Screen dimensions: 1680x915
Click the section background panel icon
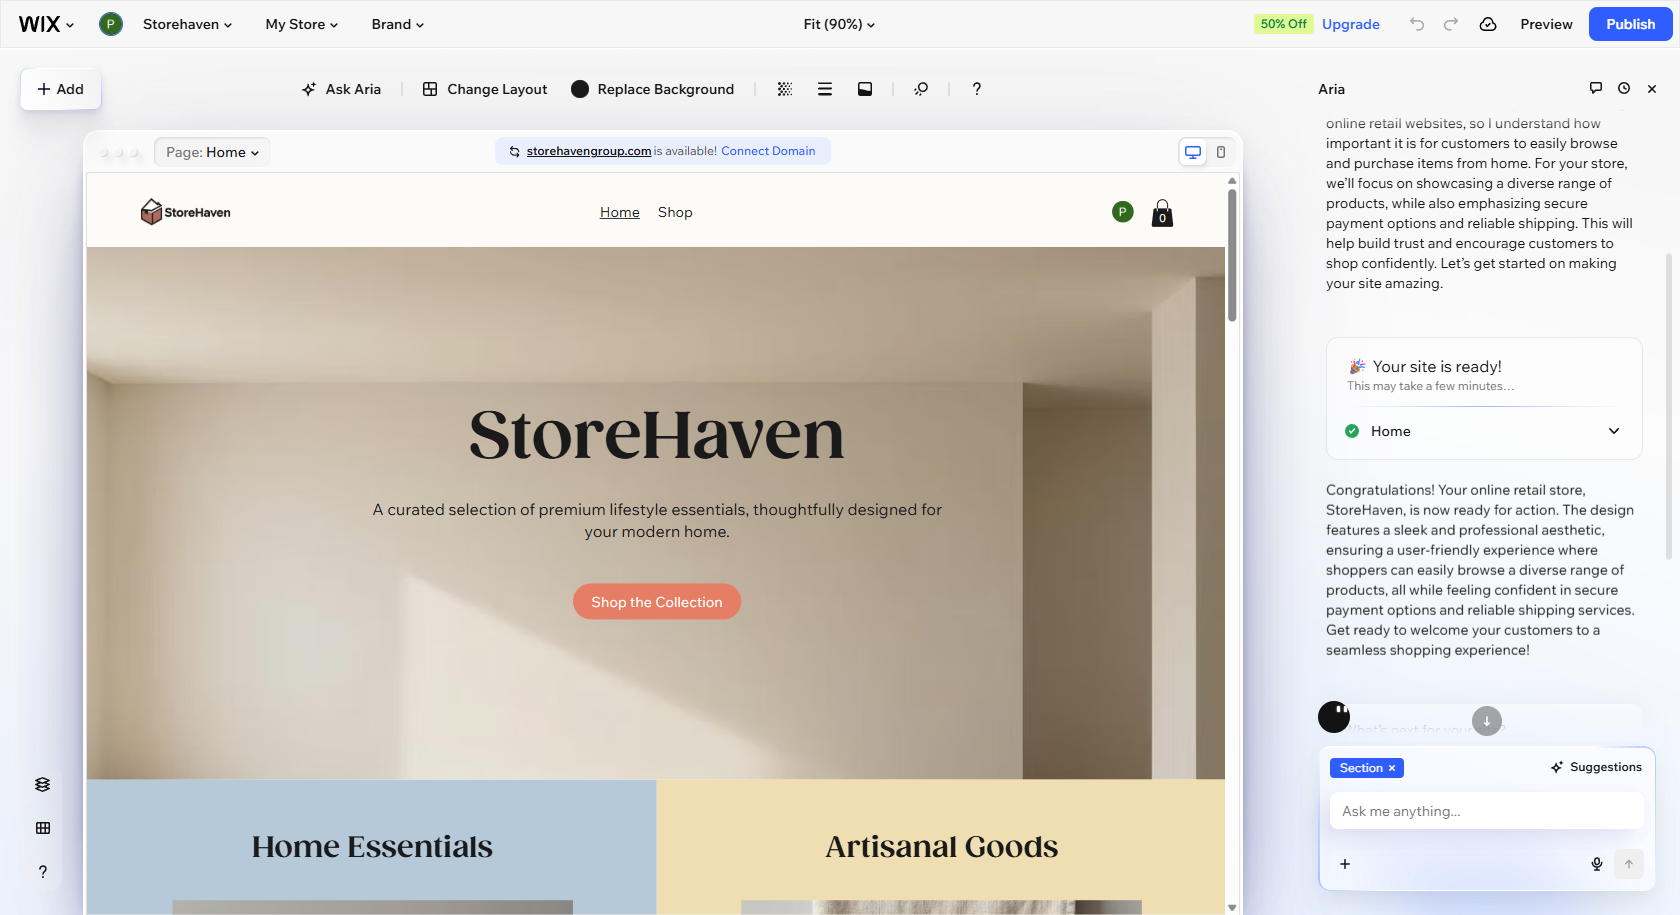(865, 89)
